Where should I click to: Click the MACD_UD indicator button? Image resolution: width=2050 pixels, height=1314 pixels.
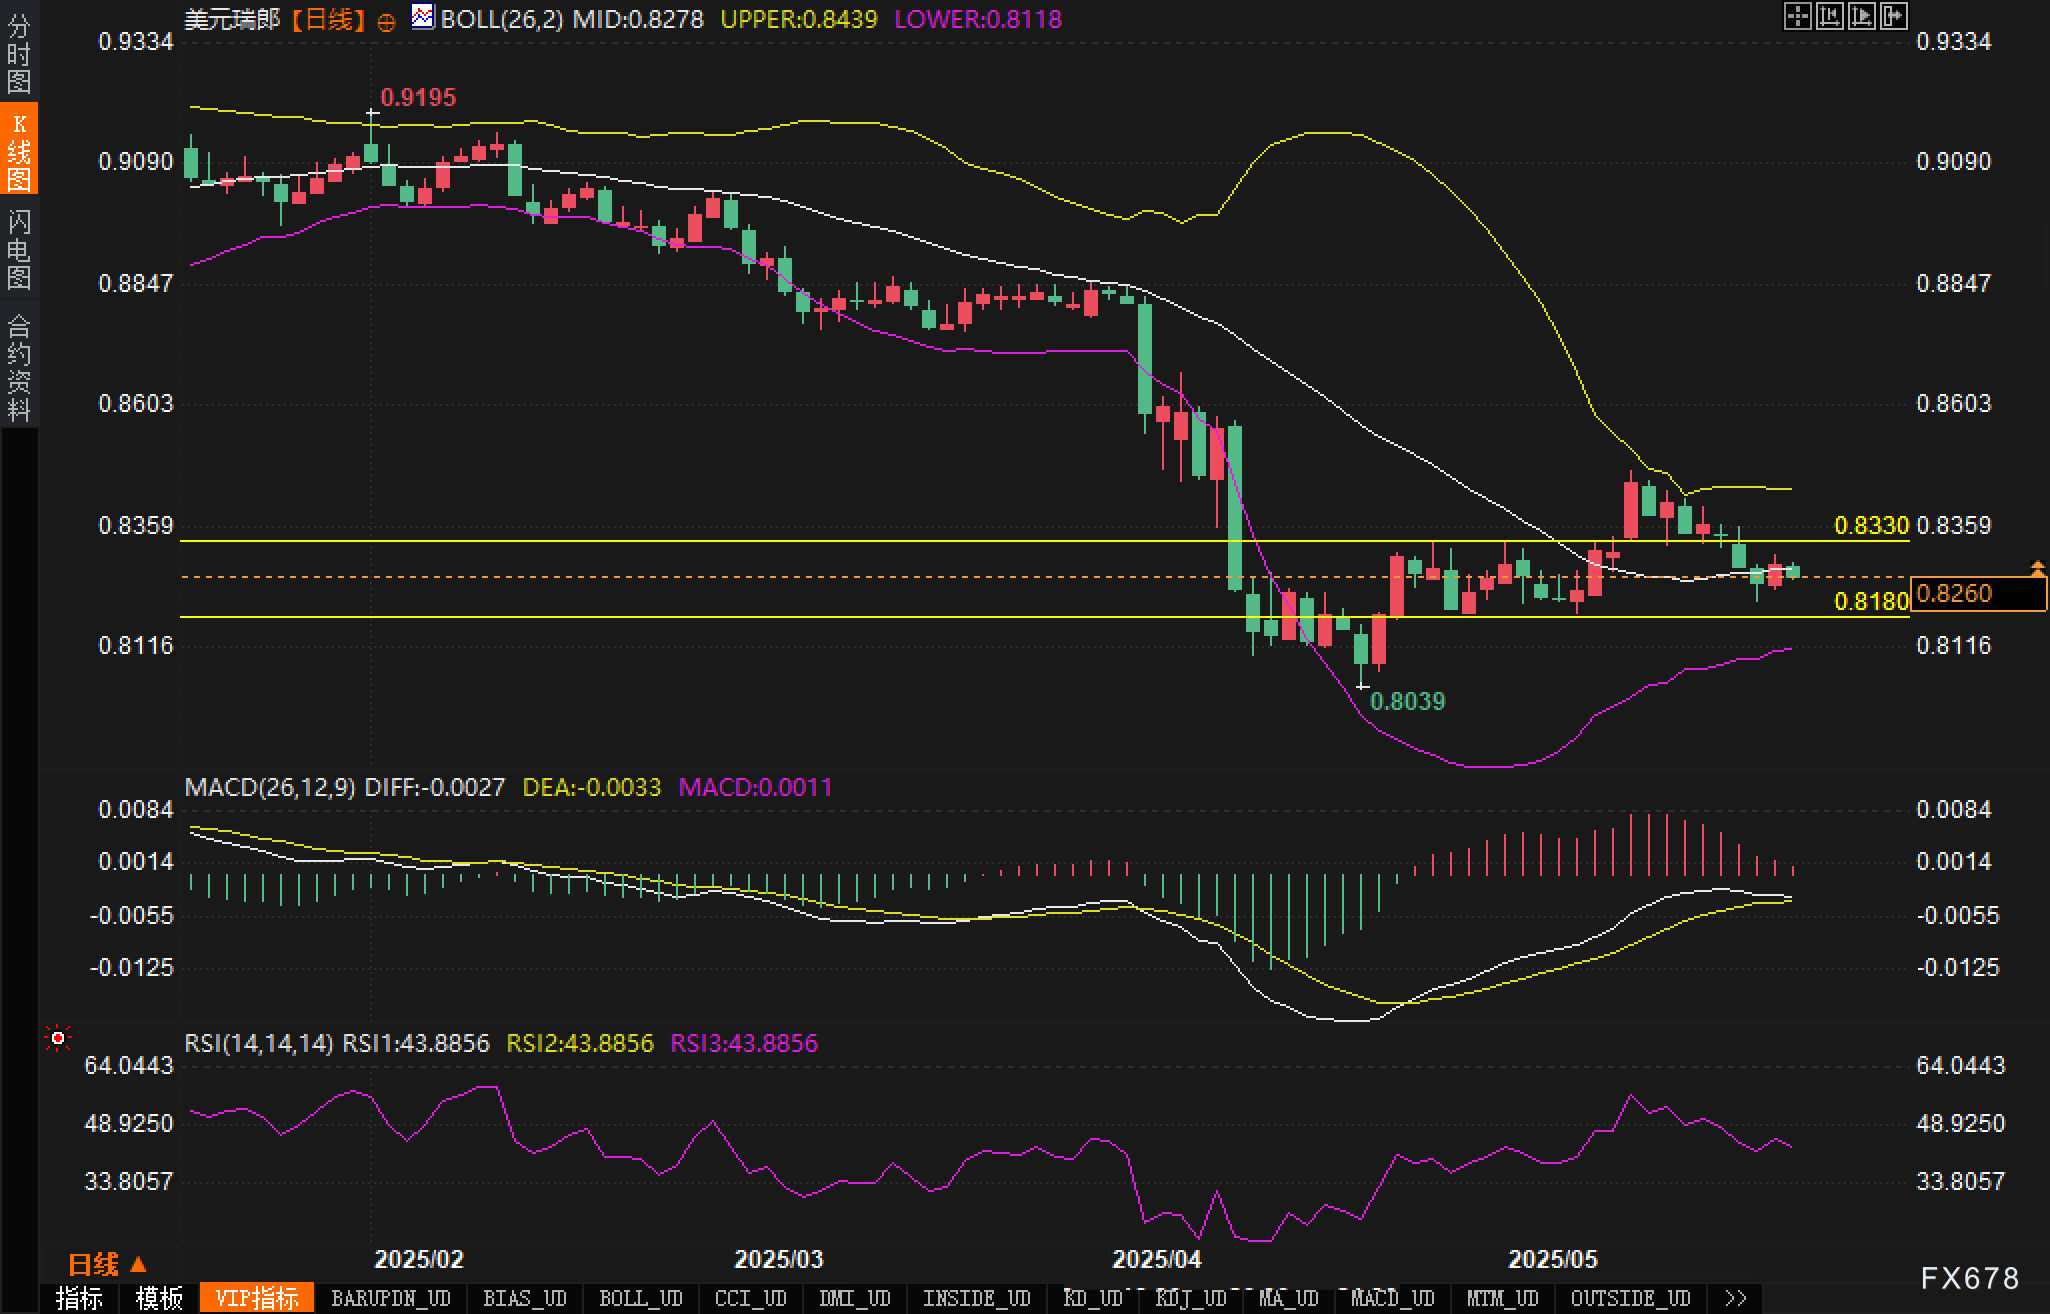(x=1392, y=1298)
